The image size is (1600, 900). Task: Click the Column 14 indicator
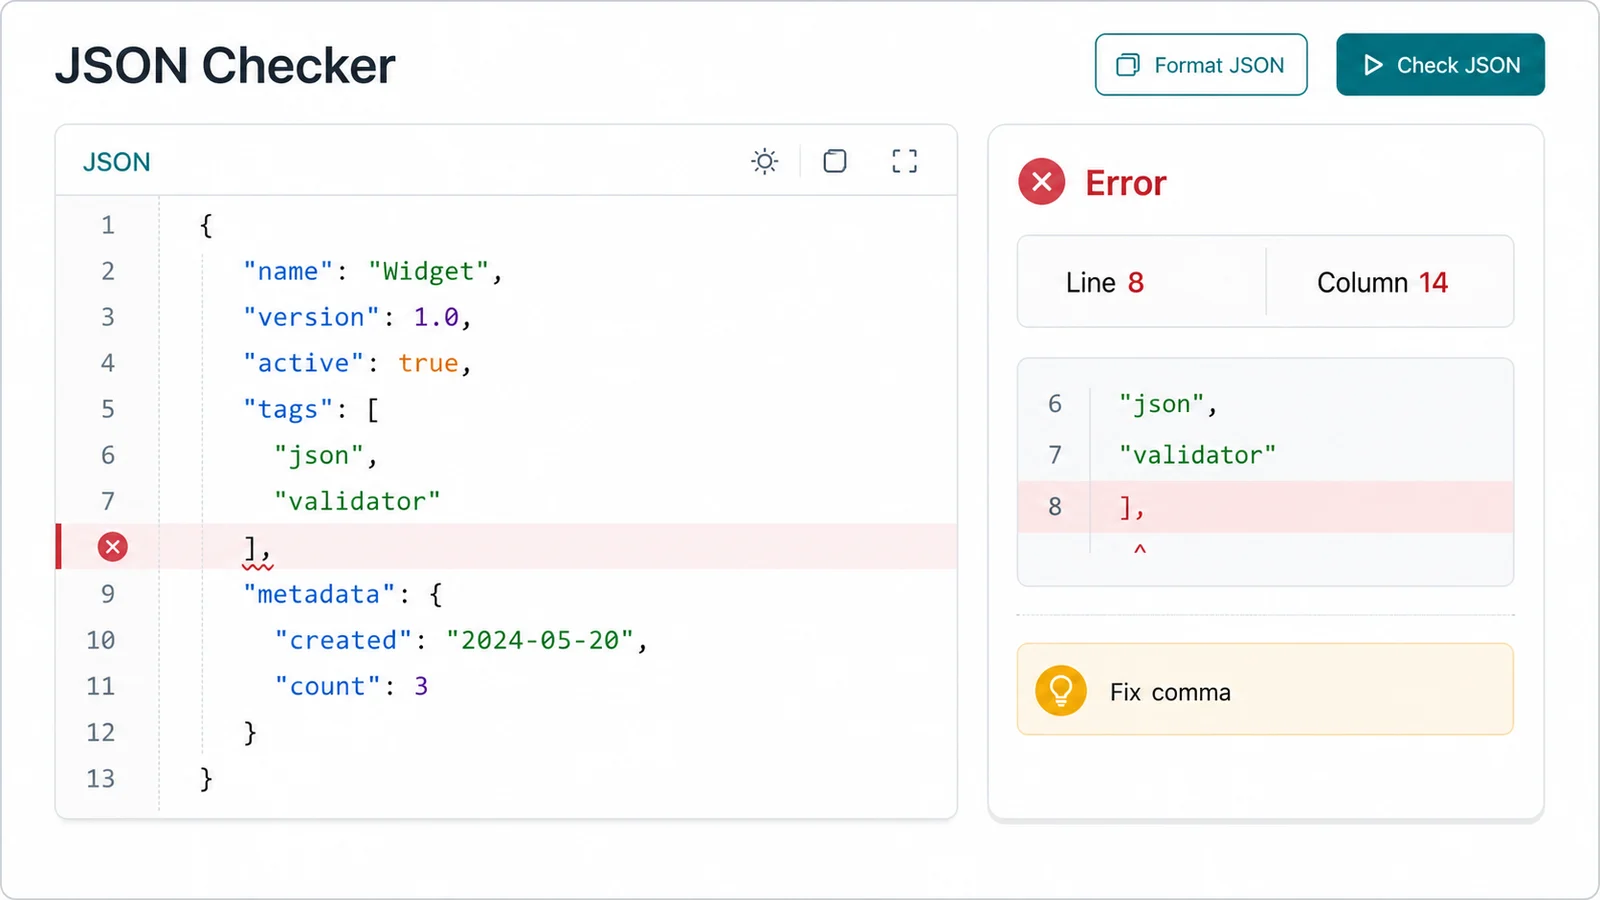[x=1382, y=283]
